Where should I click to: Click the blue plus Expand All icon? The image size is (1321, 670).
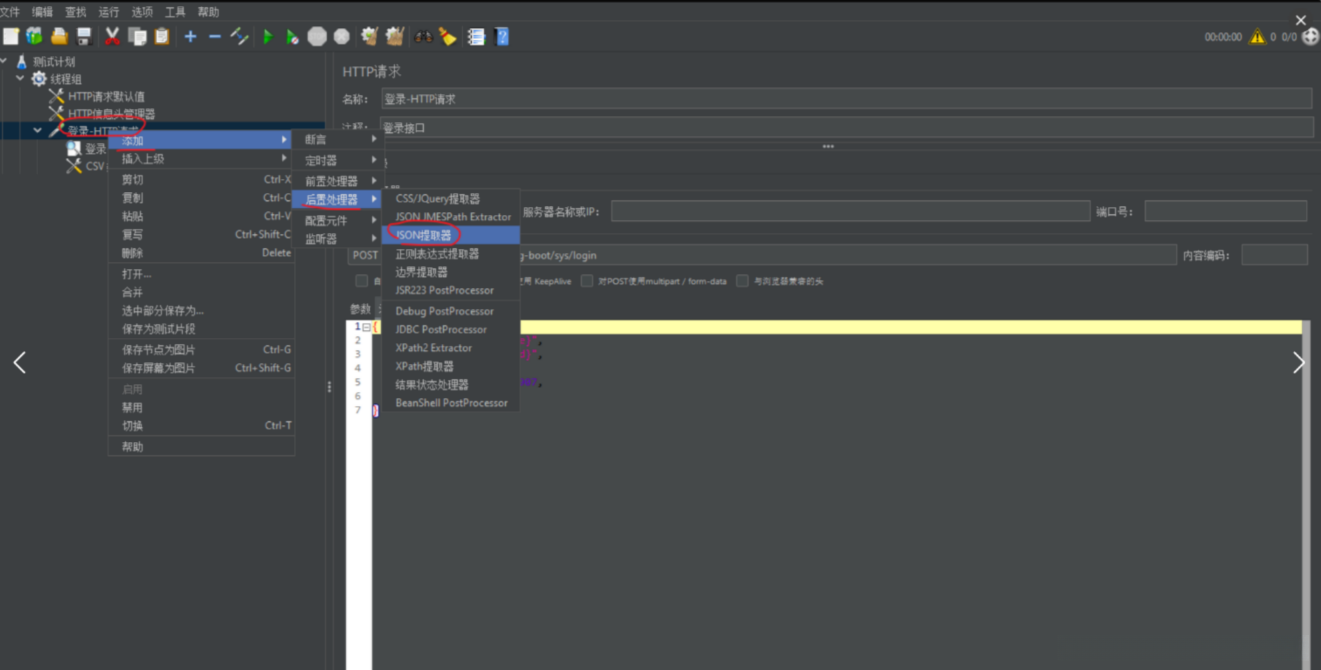point(190,37)
